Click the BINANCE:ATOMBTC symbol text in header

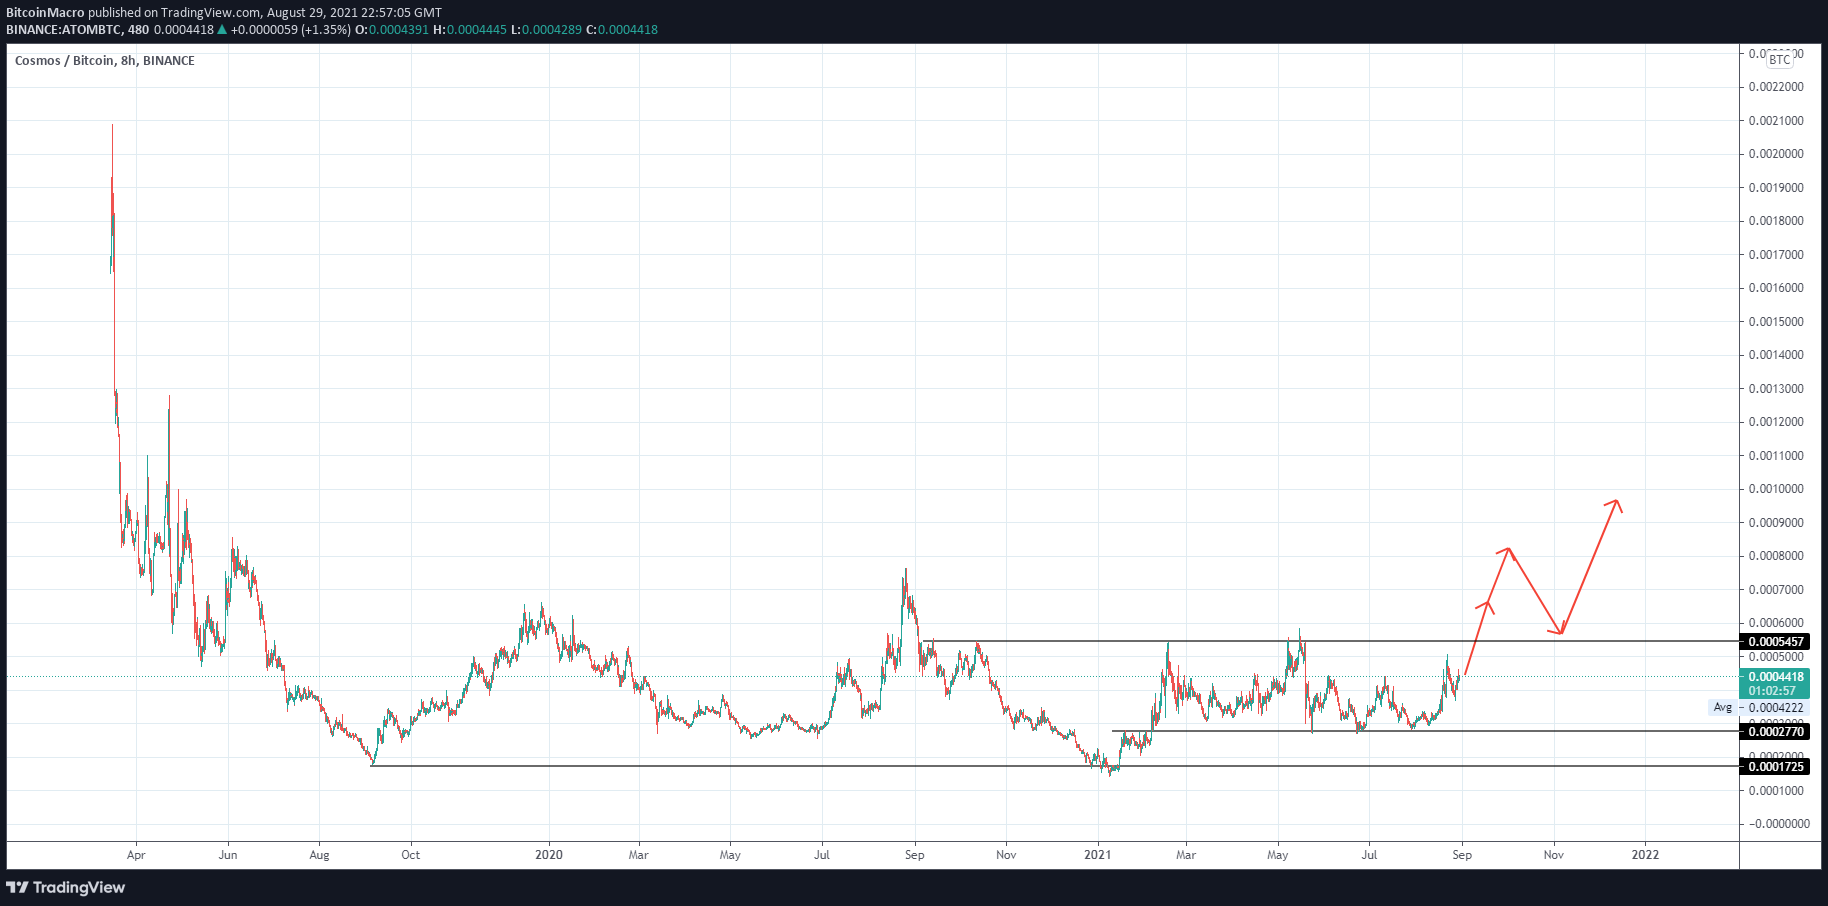pos(63,30)
